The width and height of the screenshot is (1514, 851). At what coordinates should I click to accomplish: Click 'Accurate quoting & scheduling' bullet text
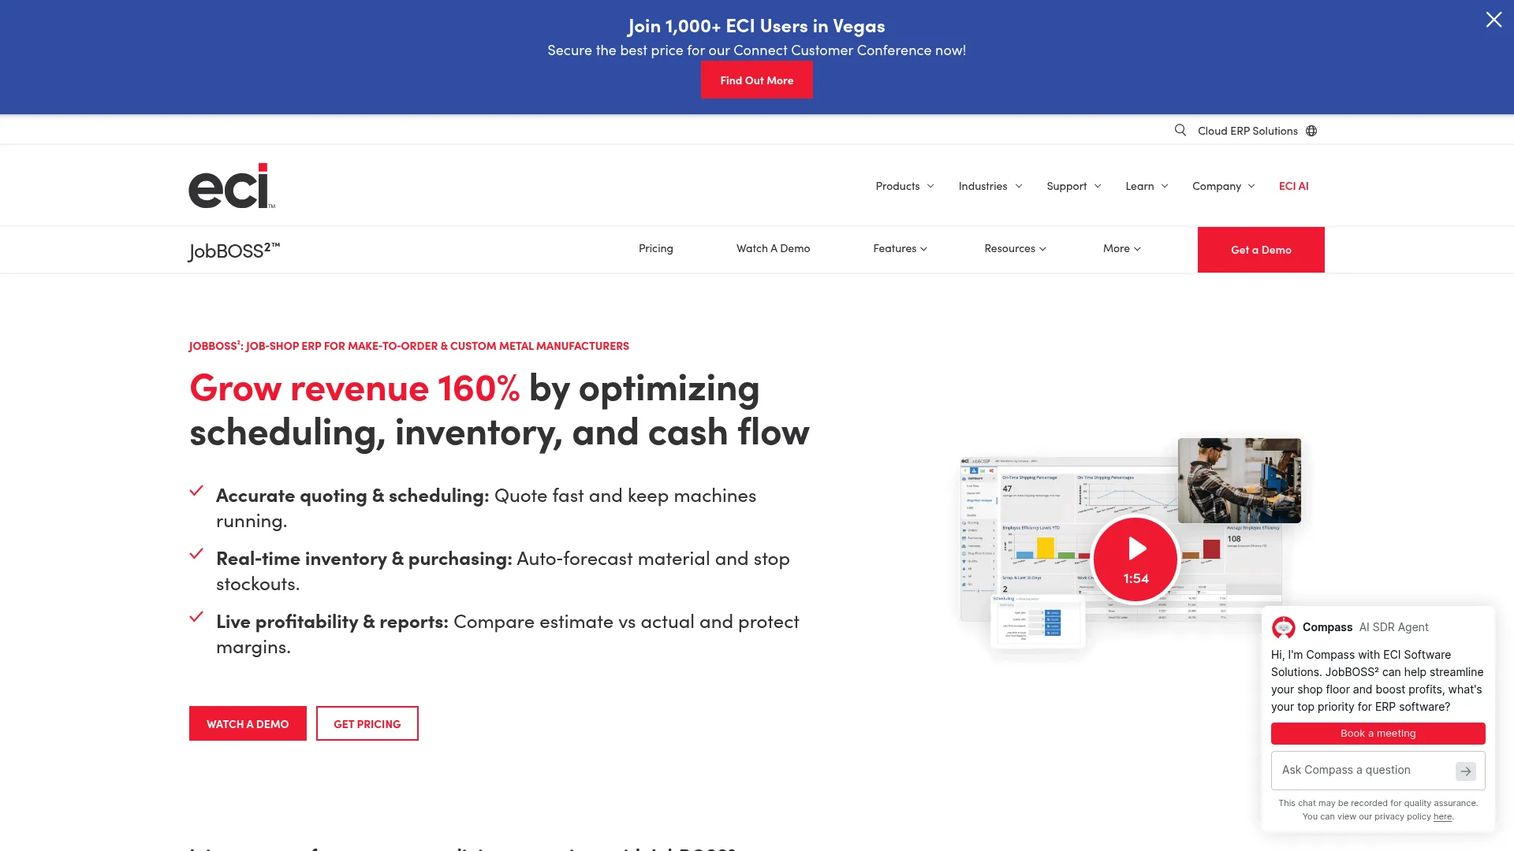click(x=352, y=496)
